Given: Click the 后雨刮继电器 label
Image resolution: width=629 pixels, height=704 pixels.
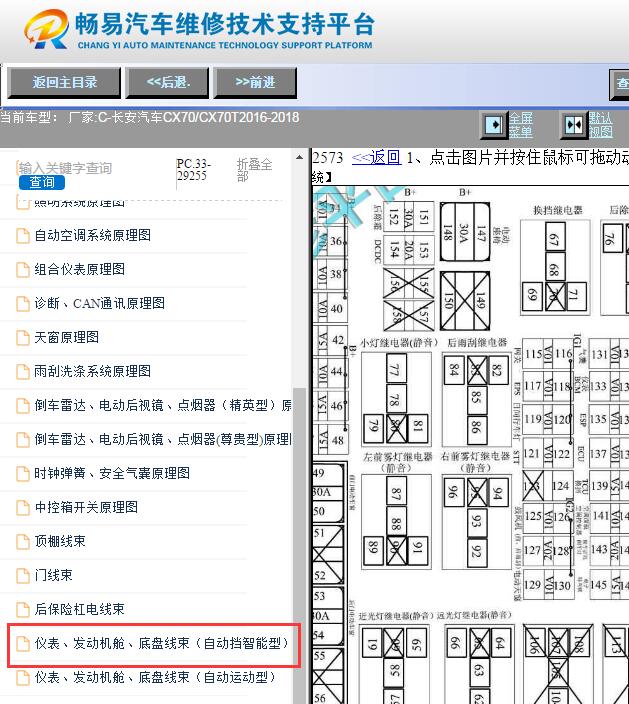Looking at the screenshot, I should coord(477,343).
